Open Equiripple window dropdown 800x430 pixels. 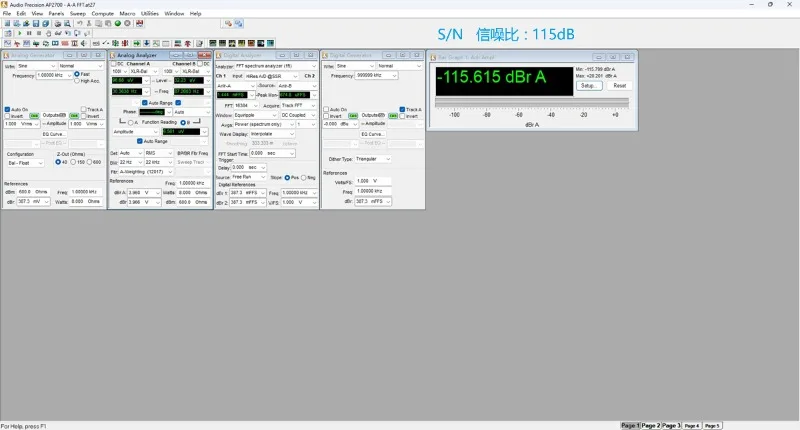click(x=256, y=115)
